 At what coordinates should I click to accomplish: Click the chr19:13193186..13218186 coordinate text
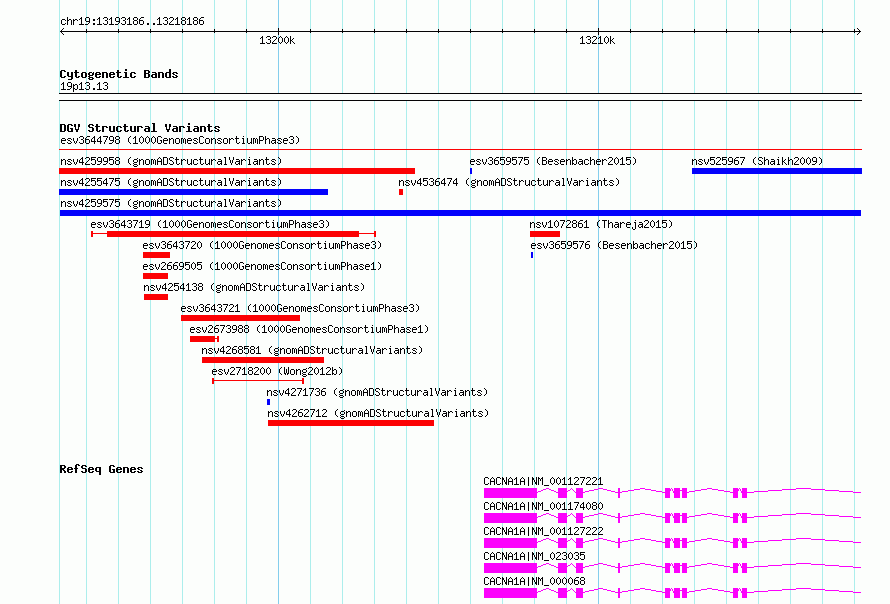point(132,22)
